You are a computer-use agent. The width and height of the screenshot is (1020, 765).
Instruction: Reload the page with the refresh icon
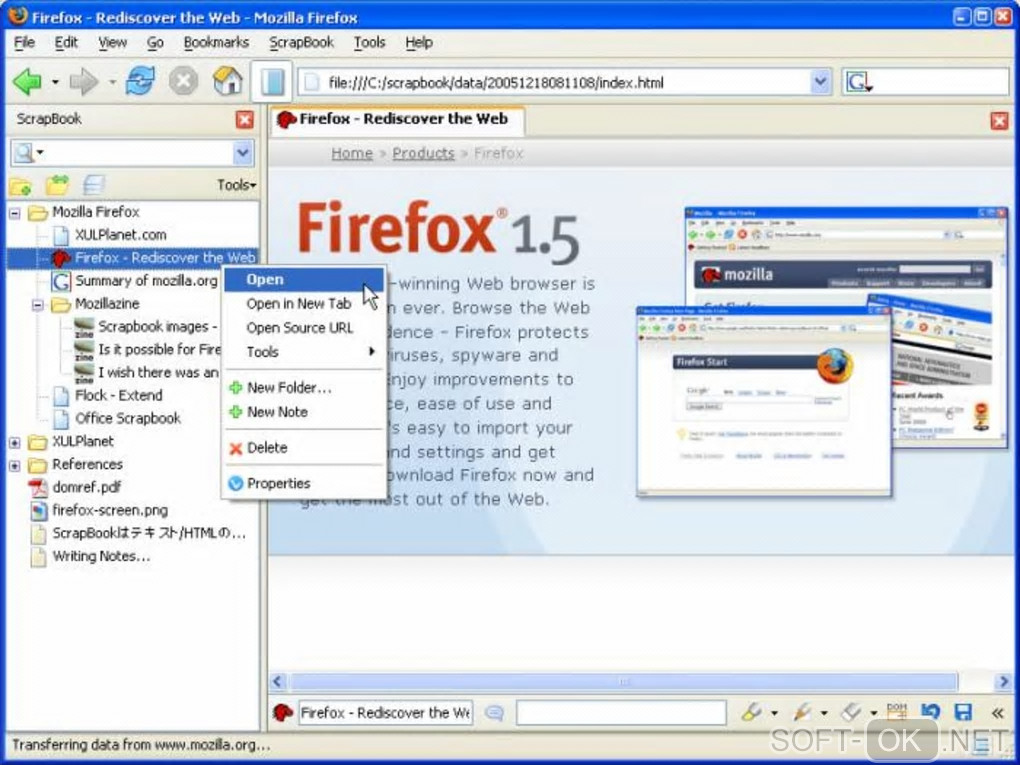pyautogui.click(x=141, y=82)
